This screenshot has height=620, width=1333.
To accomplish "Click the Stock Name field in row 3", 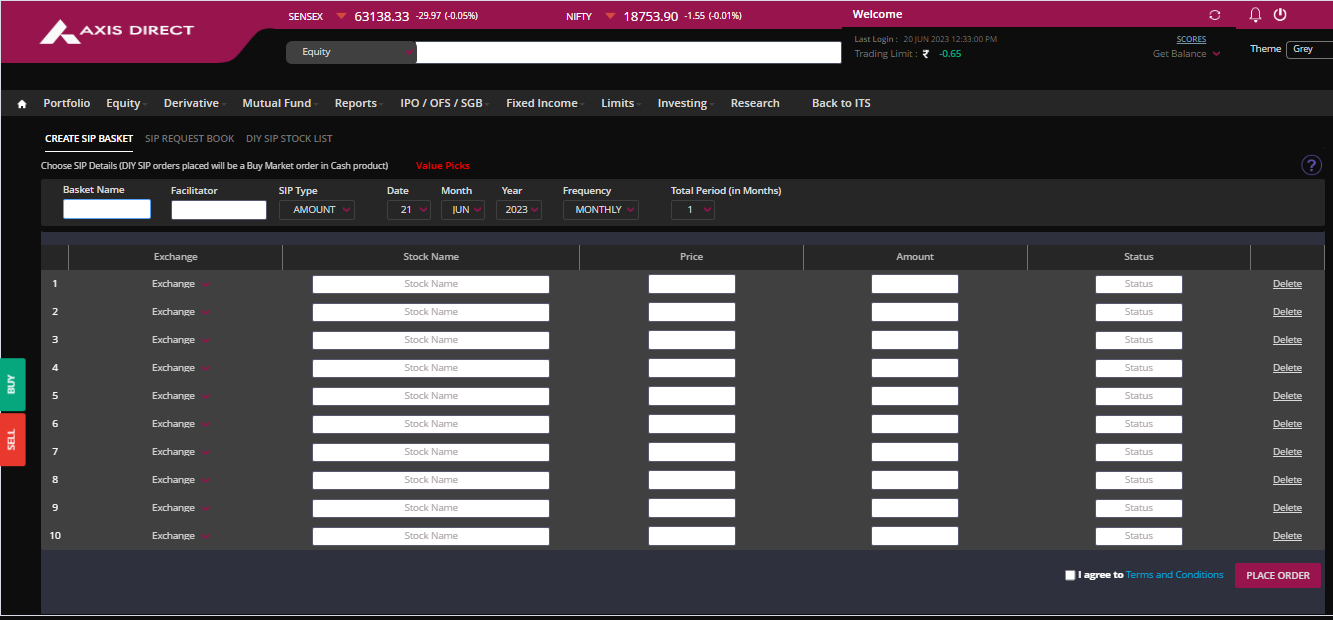I will (430, 340).
